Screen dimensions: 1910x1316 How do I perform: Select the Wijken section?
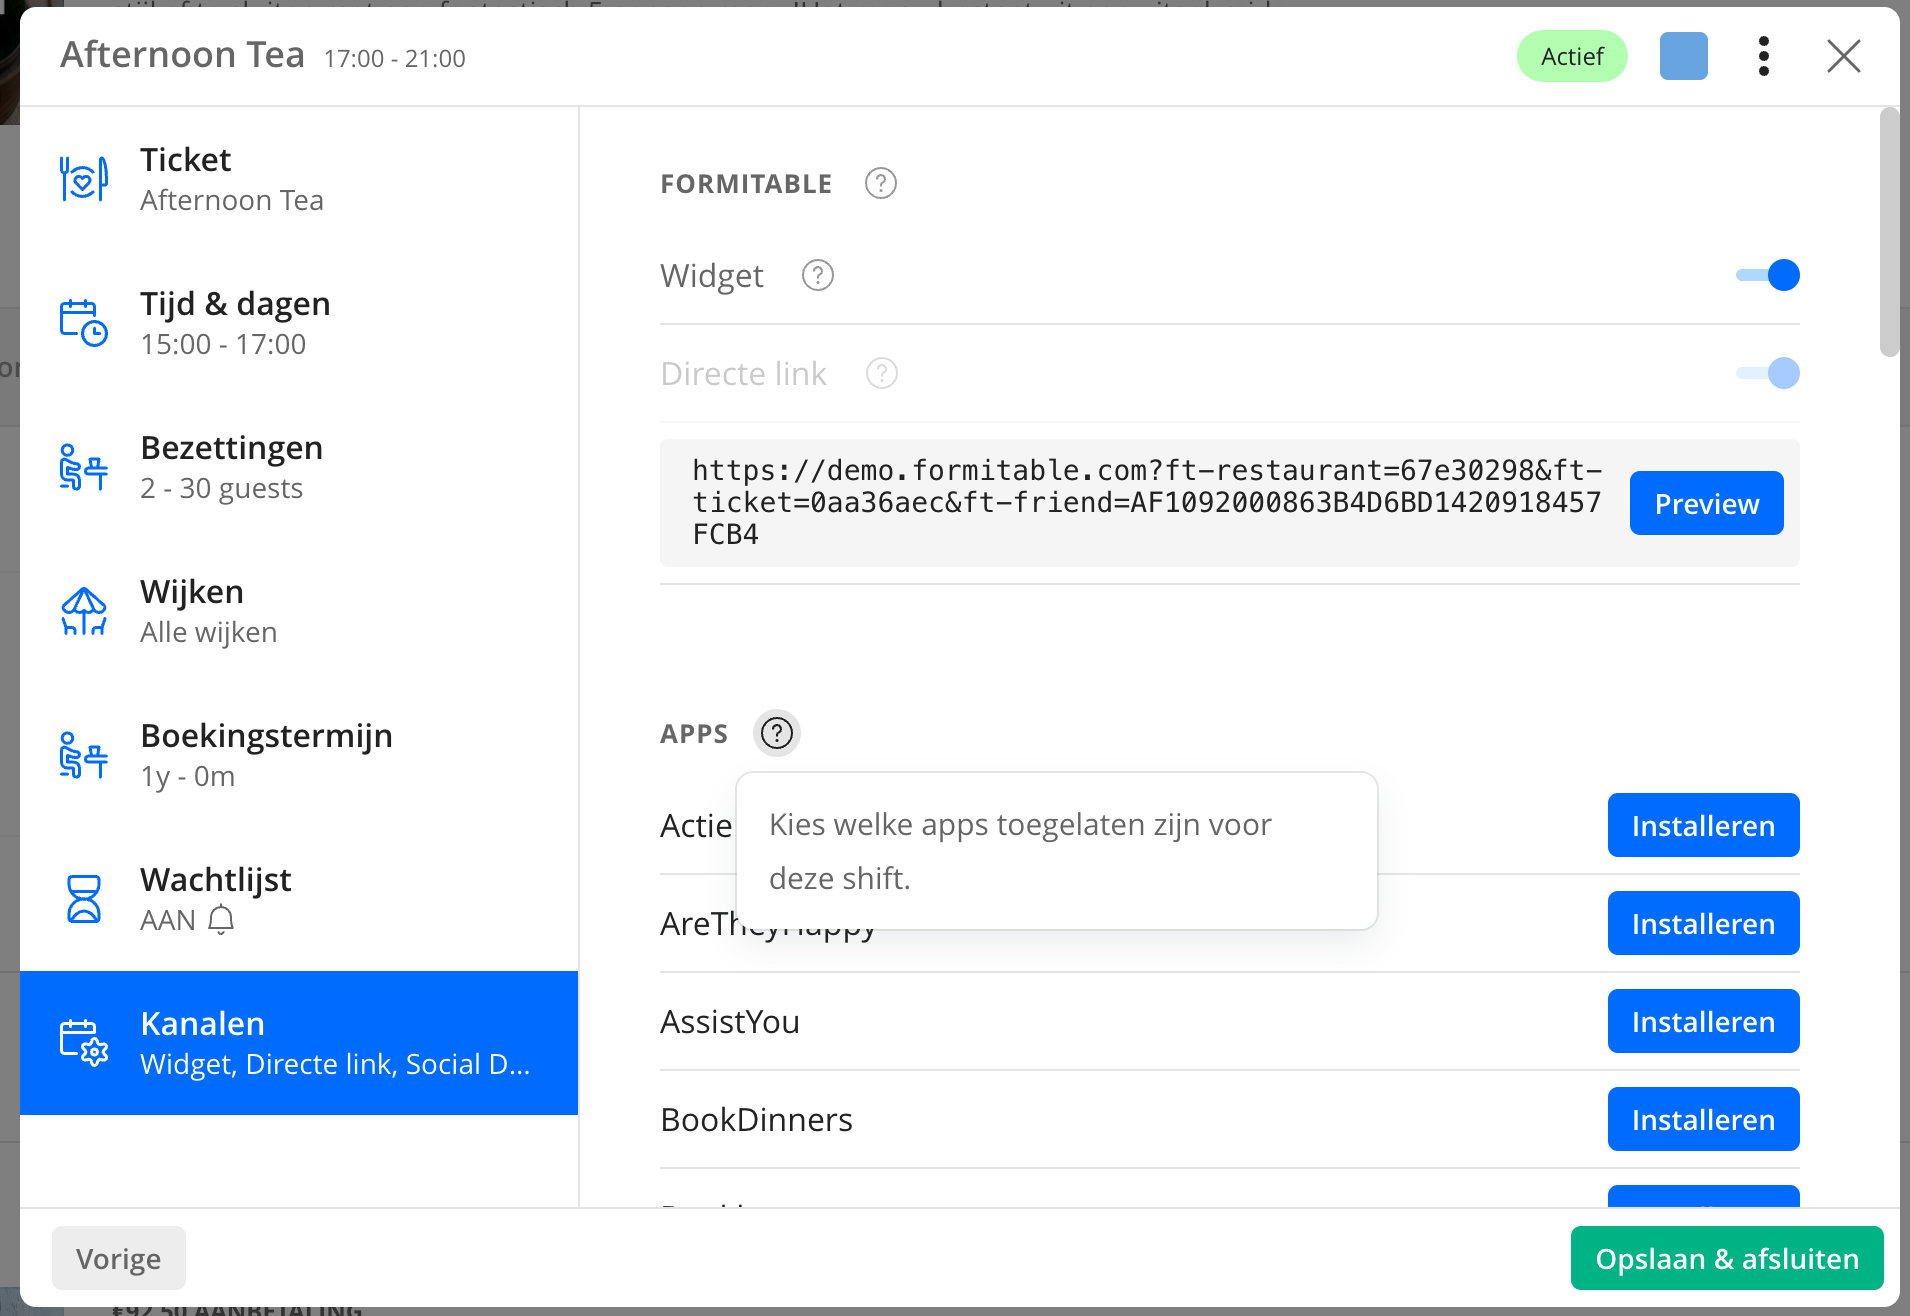pyautogui.click(x=299, y=611)
